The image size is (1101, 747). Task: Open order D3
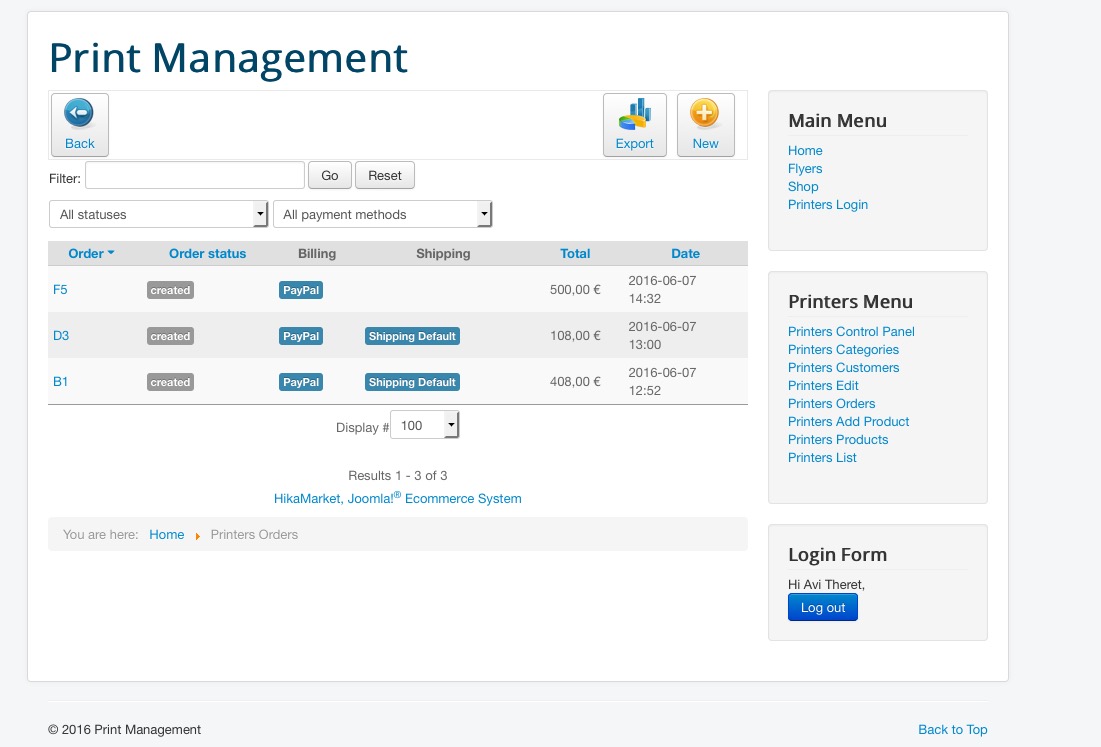pos(61,335)
